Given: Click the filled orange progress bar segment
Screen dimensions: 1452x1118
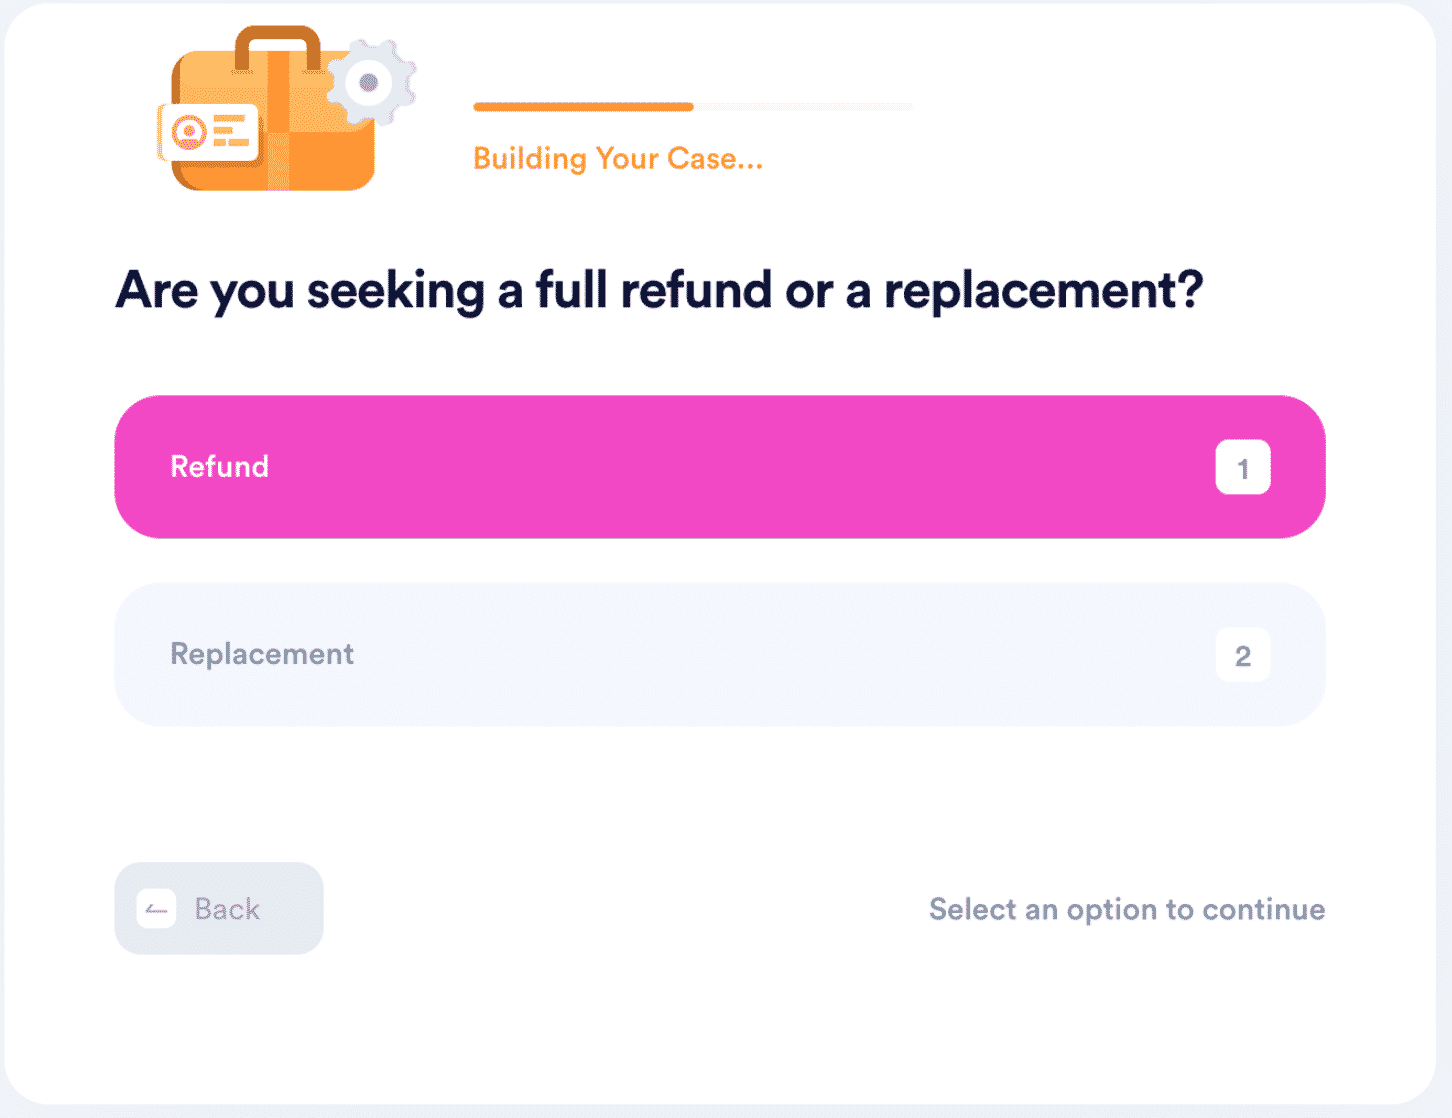Looking at the screenshot, I should point(583,106).
